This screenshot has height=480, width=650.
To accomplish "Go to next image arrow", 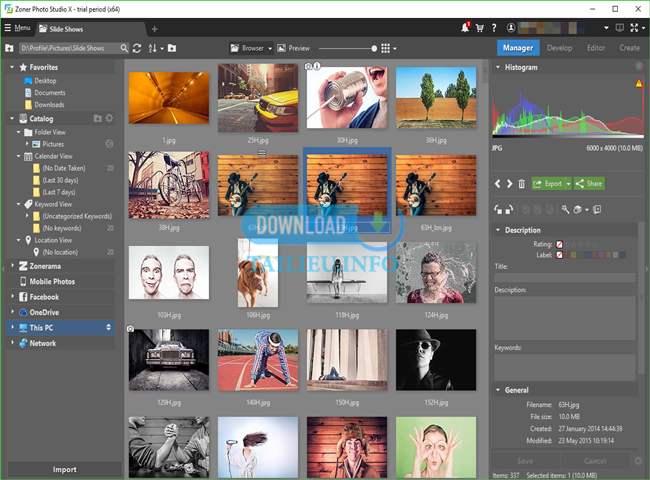I will click(509, 184).
